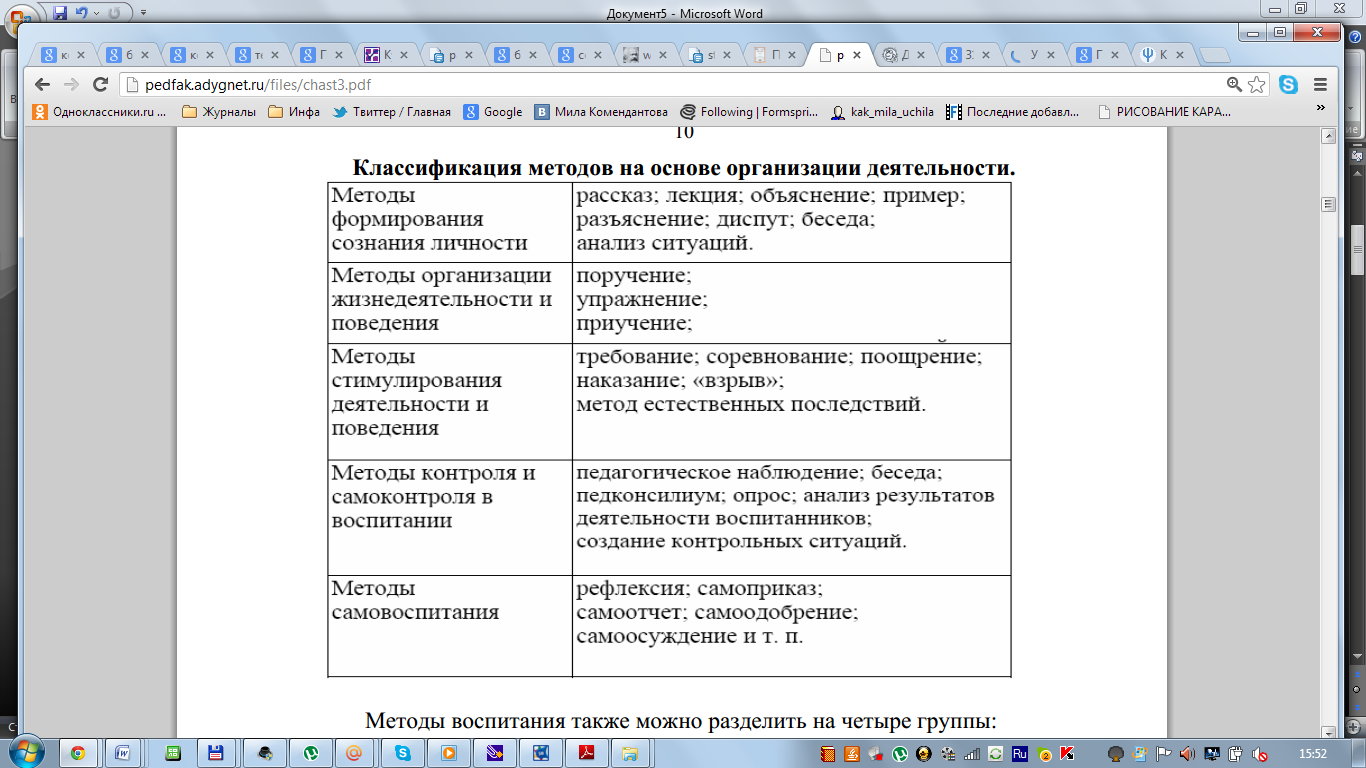The image size is (1366, 768).
Task: Click the sentence "Методы воспитания также можно разделить..."
Action: pyautogui.click(x=680, y=721)
